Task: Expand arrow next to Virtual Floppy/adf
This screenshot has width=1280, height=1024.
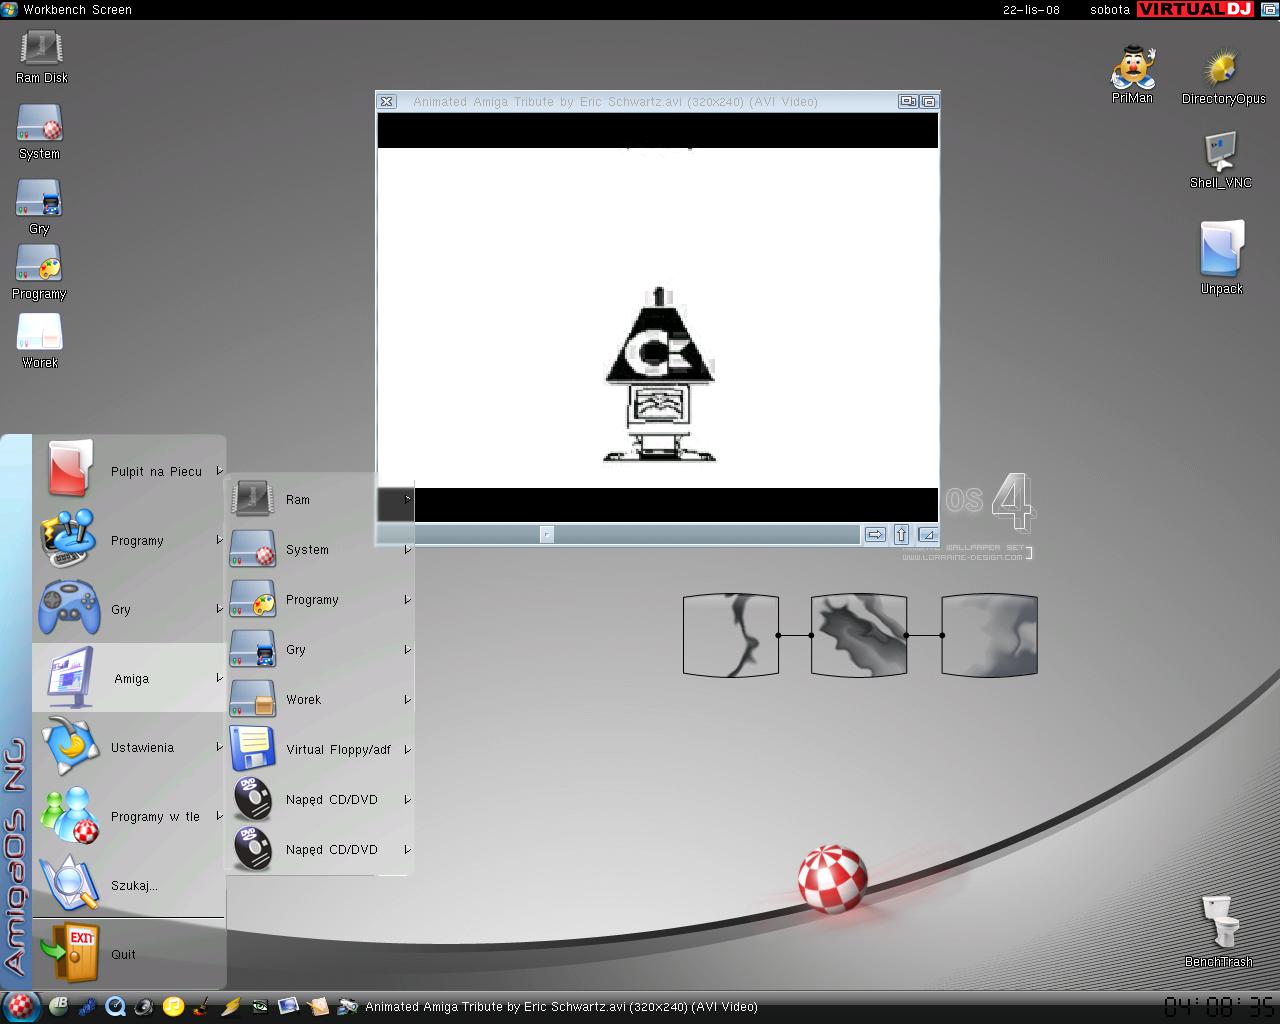Action: 407,750
